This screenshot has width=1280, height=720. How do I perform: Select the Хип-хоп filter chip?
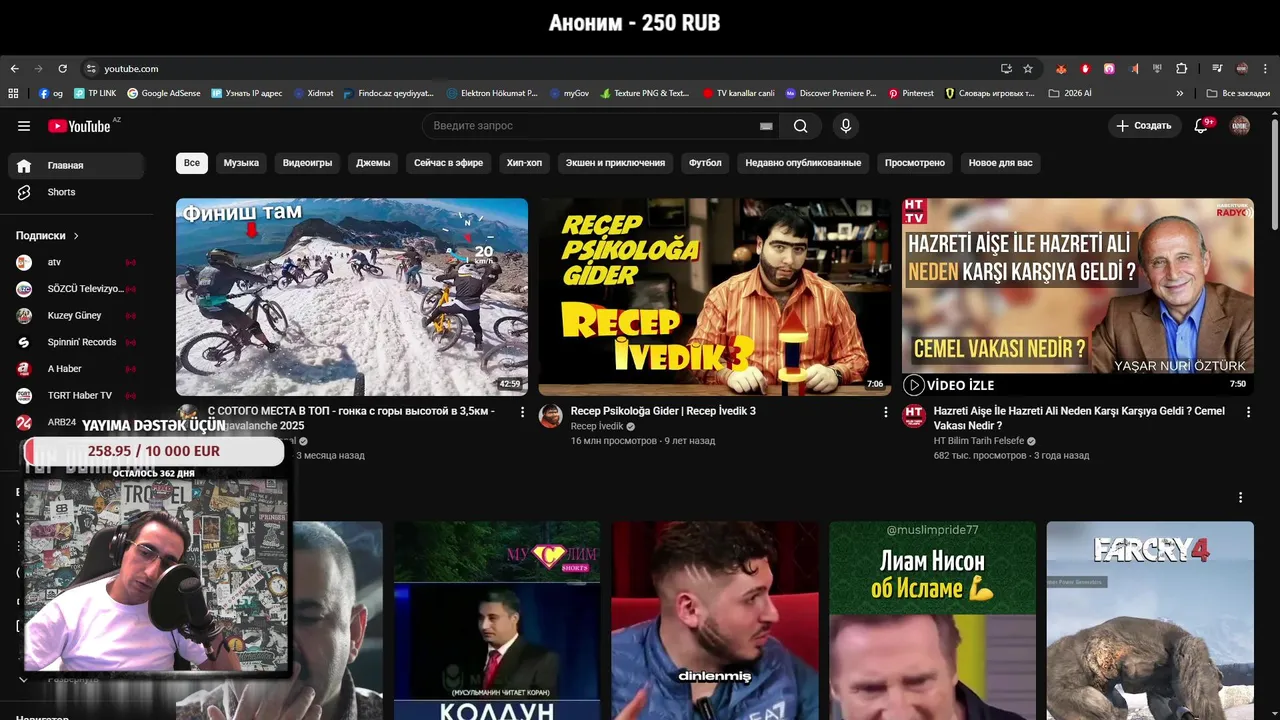(x=524, y=163)
